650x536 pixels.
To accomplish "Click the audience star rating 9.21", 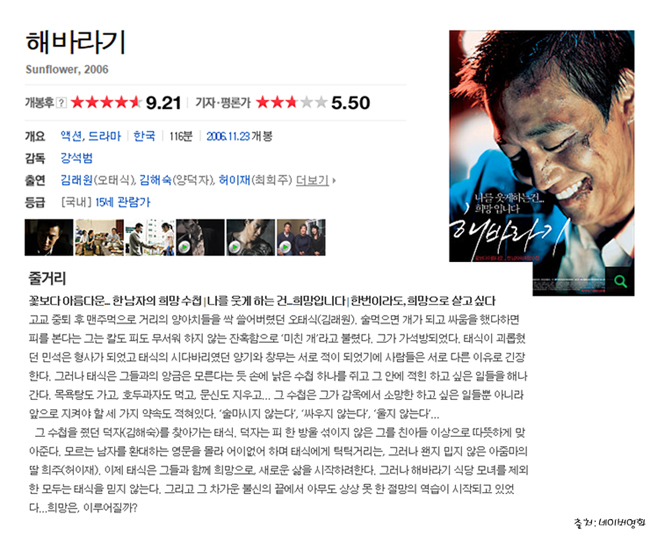I will (126, 102).
